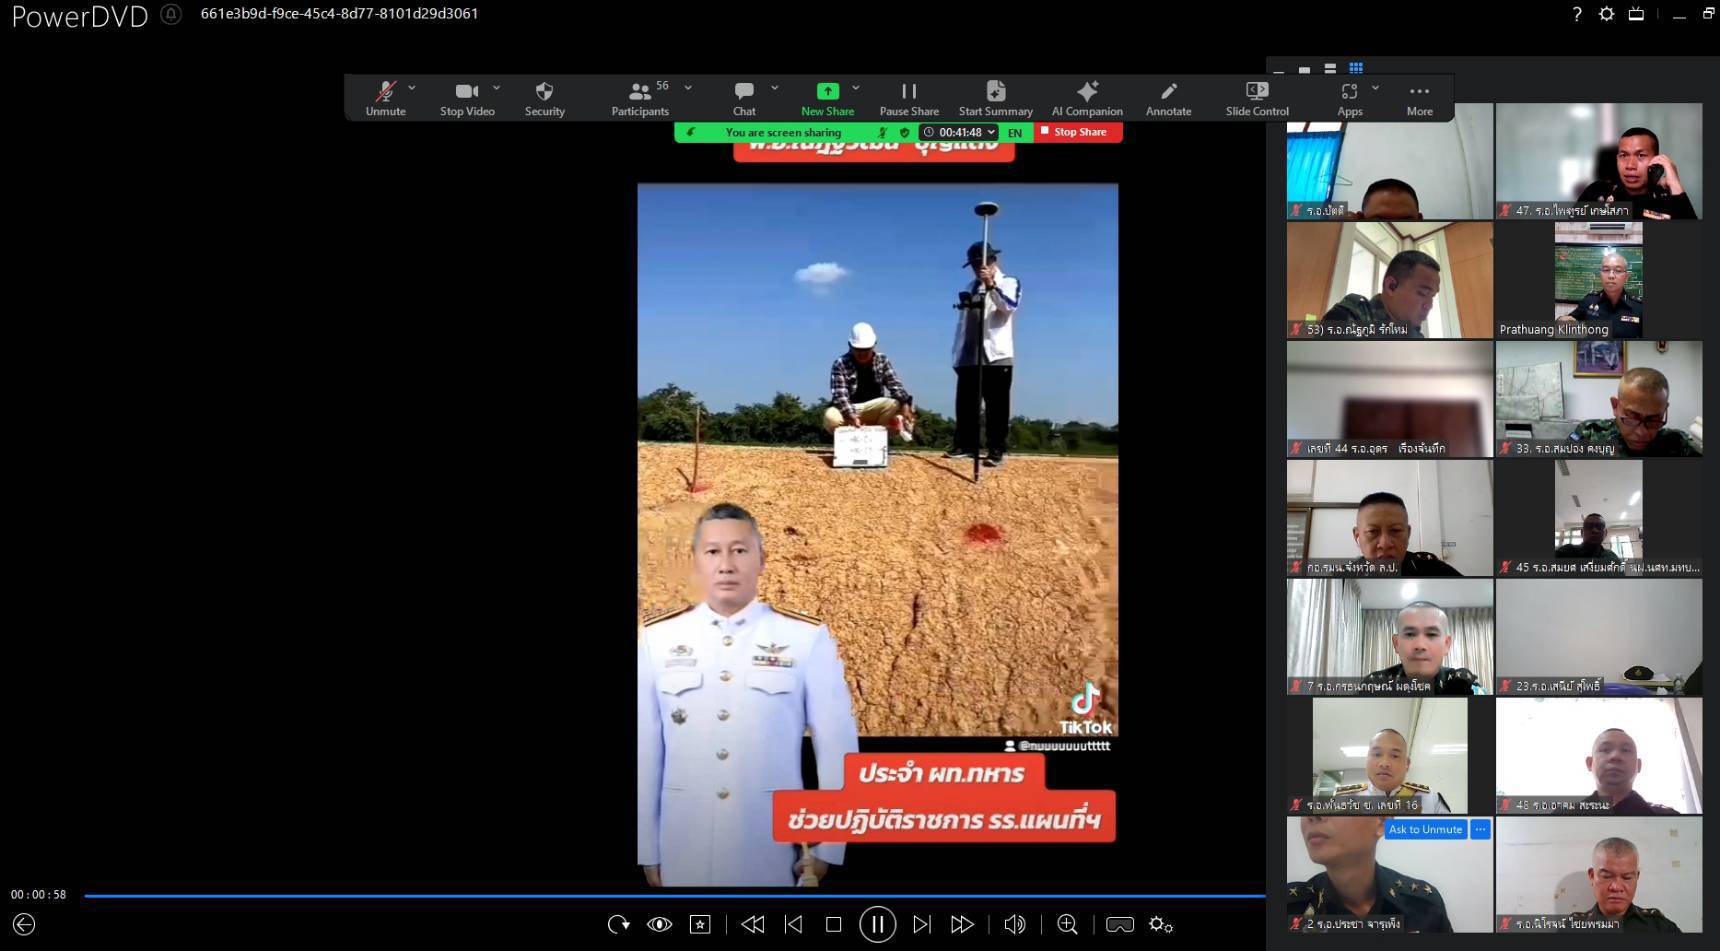Open Slide Control

point(1257,98)
